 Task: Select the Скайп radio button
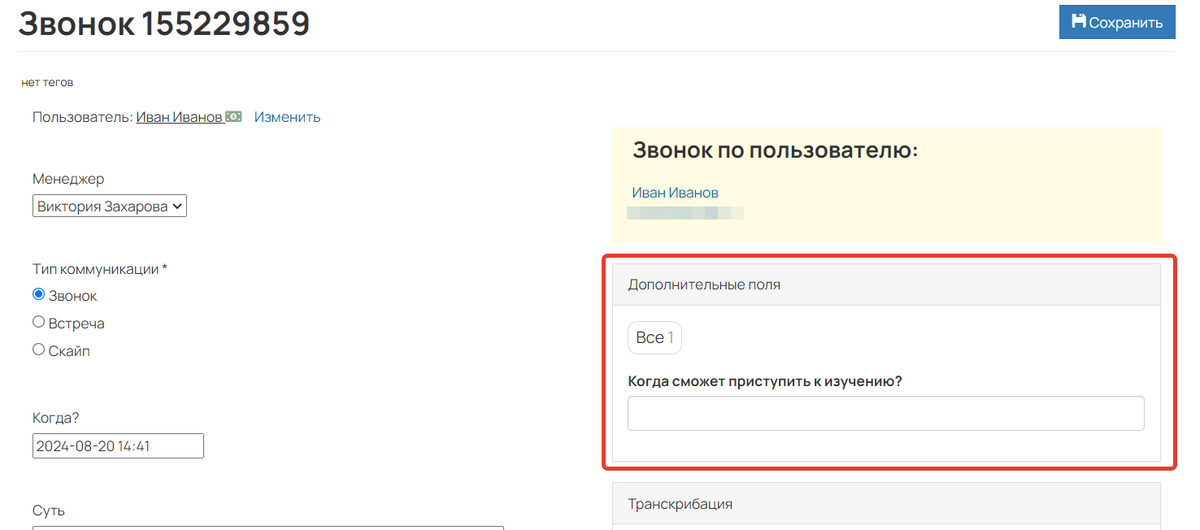coord(39,350)
